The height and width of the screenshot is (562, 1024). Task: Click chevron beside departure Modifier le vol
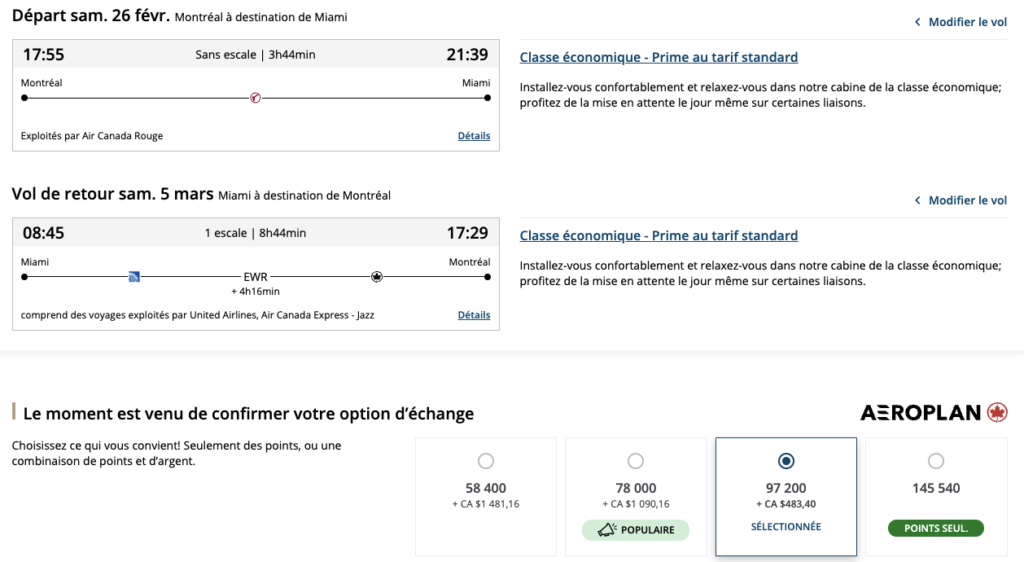[x=918, y=22]
